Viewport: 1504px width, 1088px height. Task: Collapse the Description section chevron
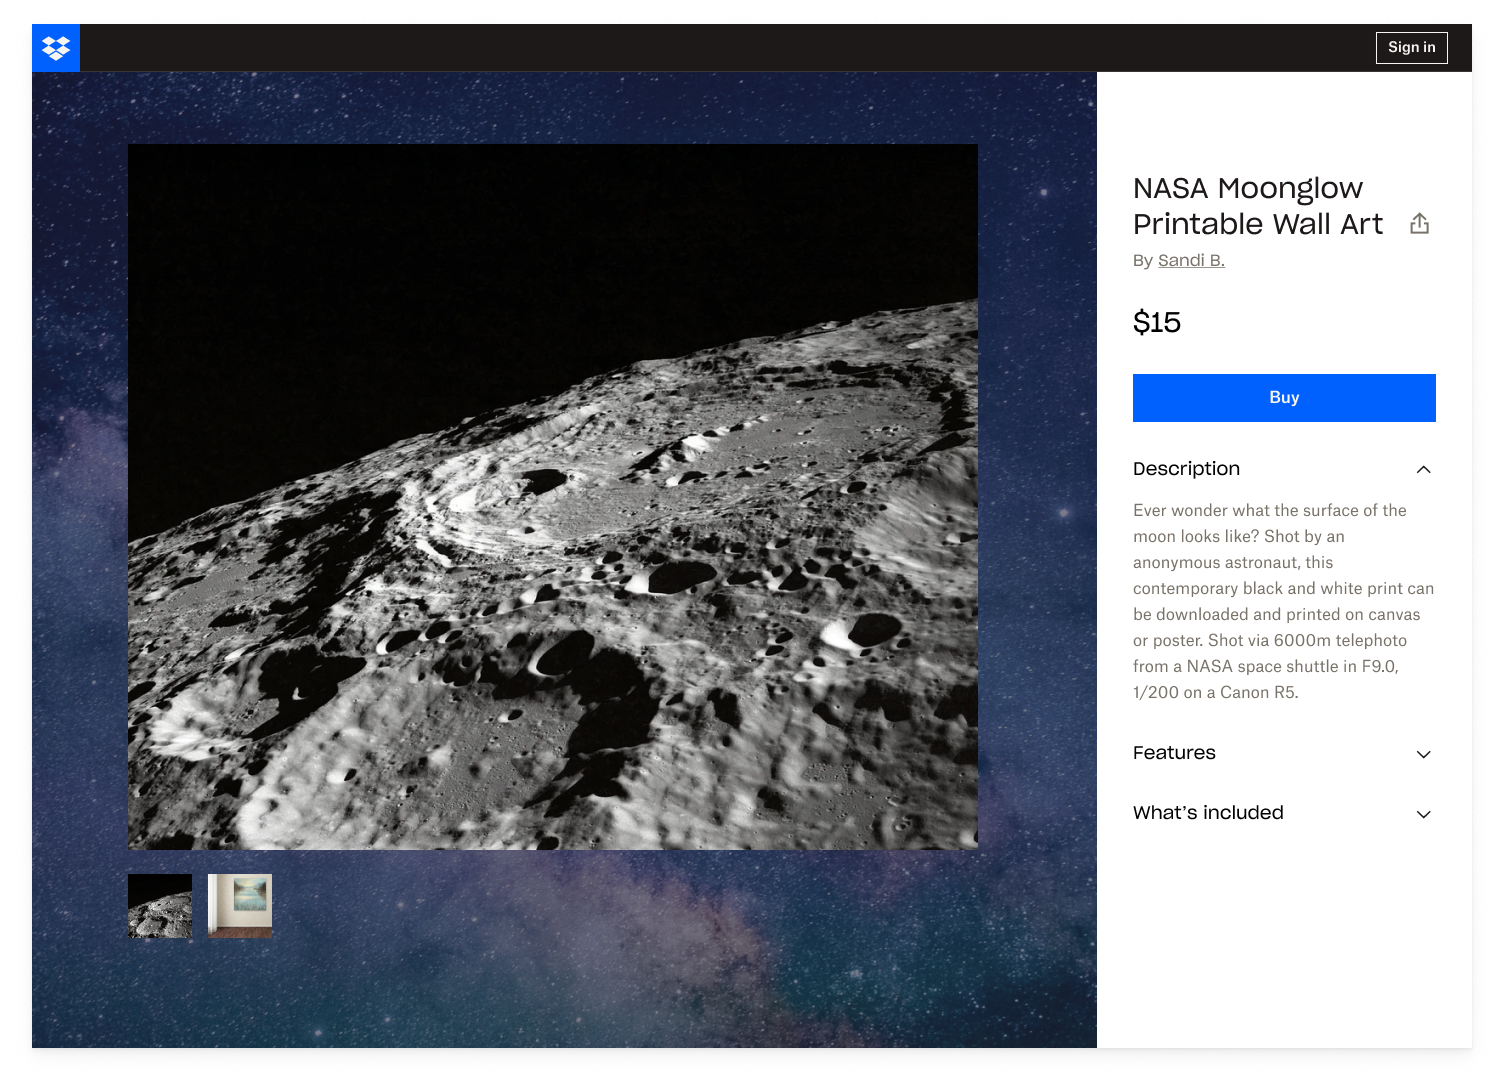(x=1423, y=470)
